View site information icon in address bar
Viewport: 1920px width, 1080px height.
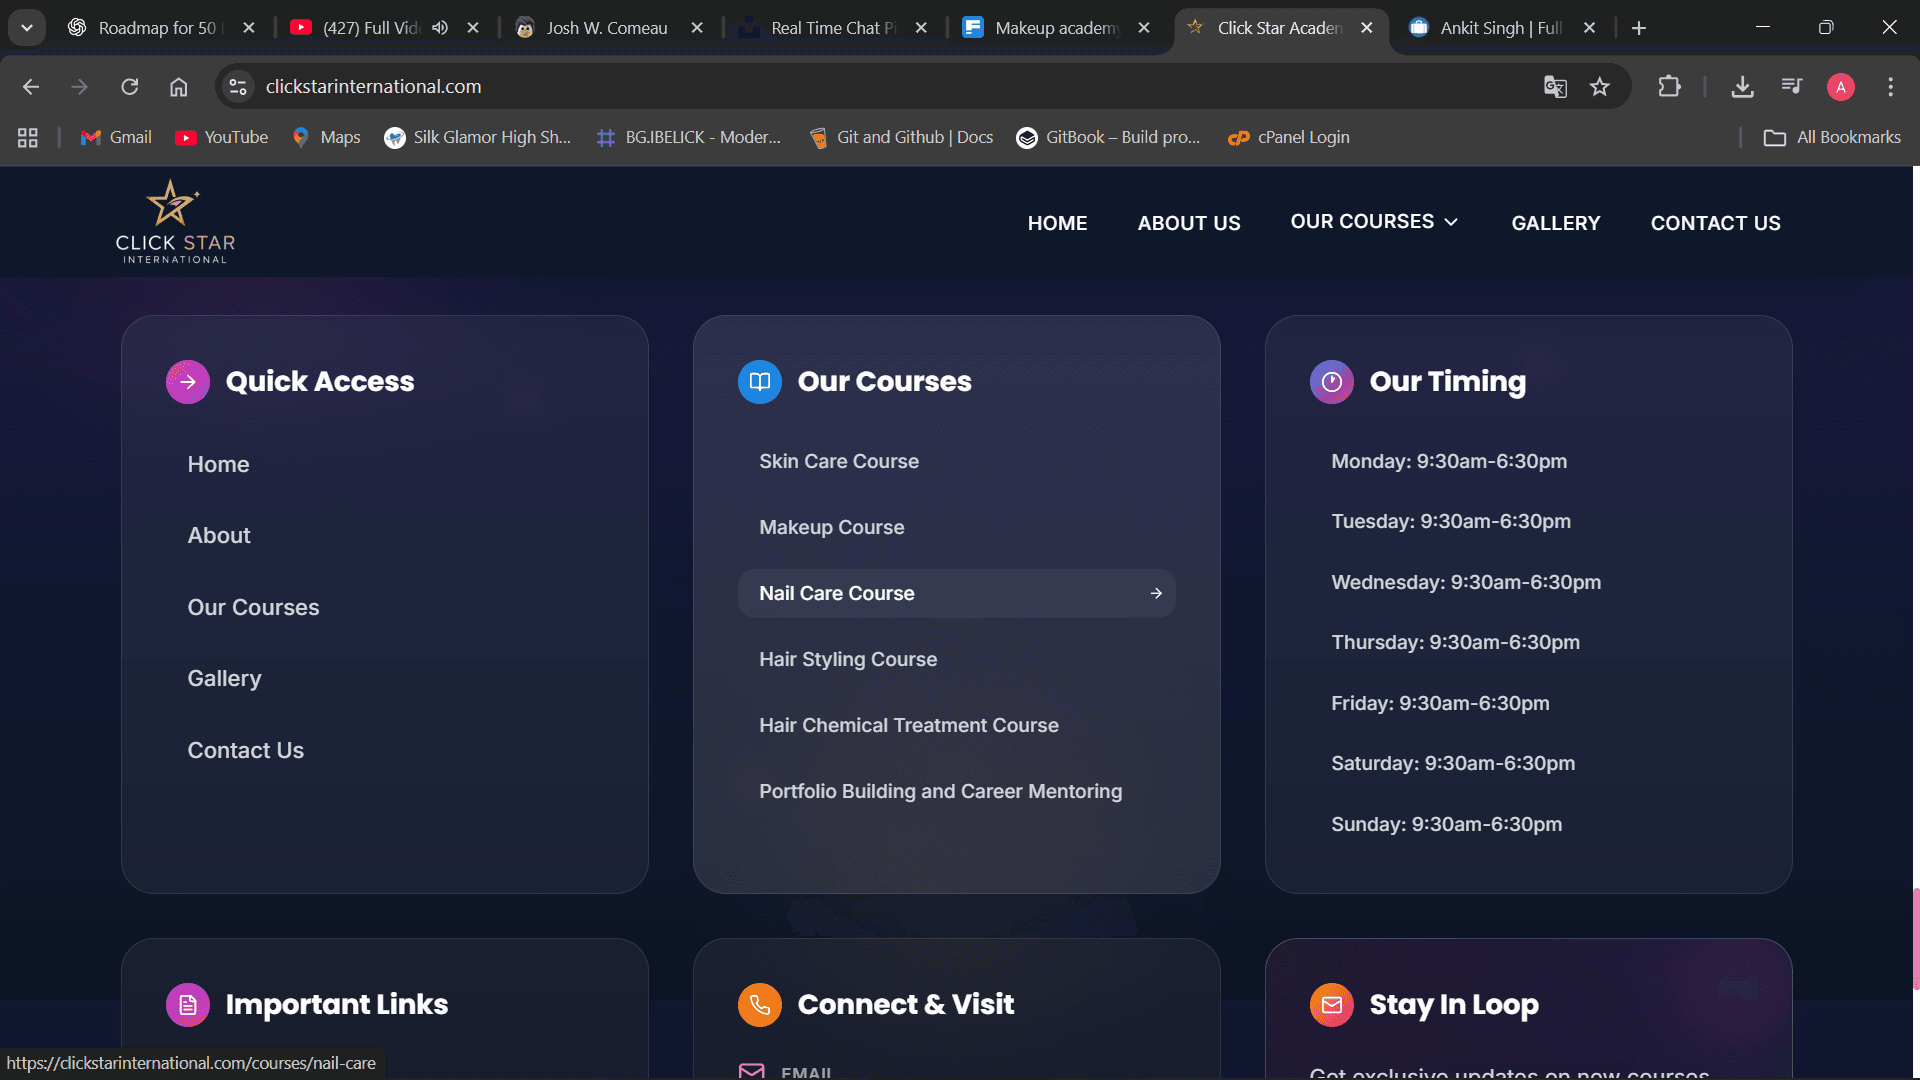(x=238, y=87)
